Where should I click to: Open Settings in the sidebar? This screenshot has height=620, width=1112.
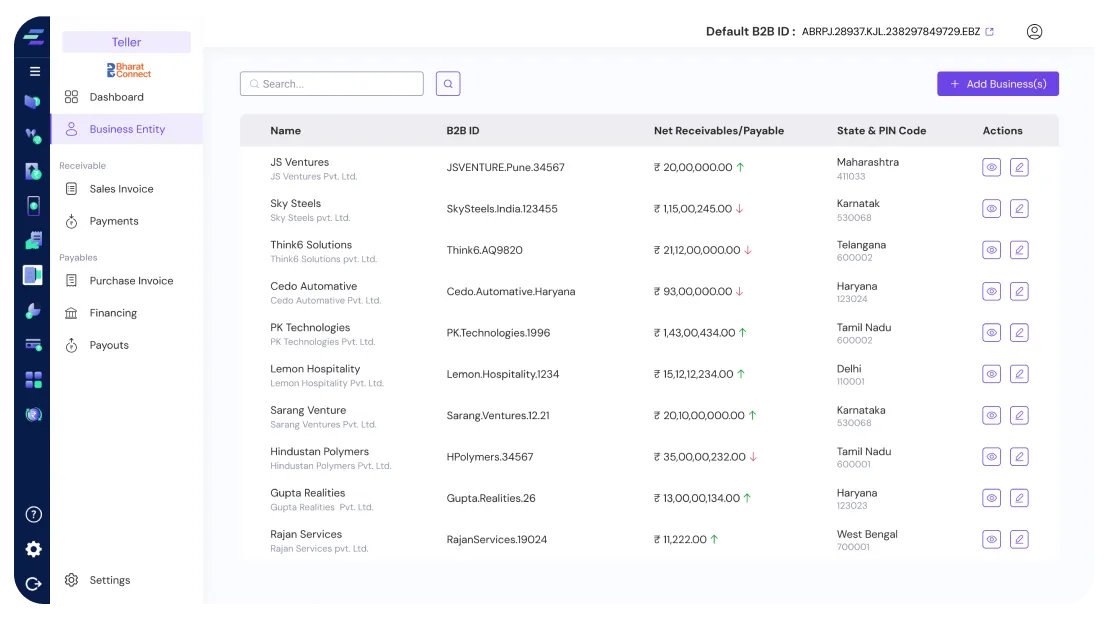[126, 580]
